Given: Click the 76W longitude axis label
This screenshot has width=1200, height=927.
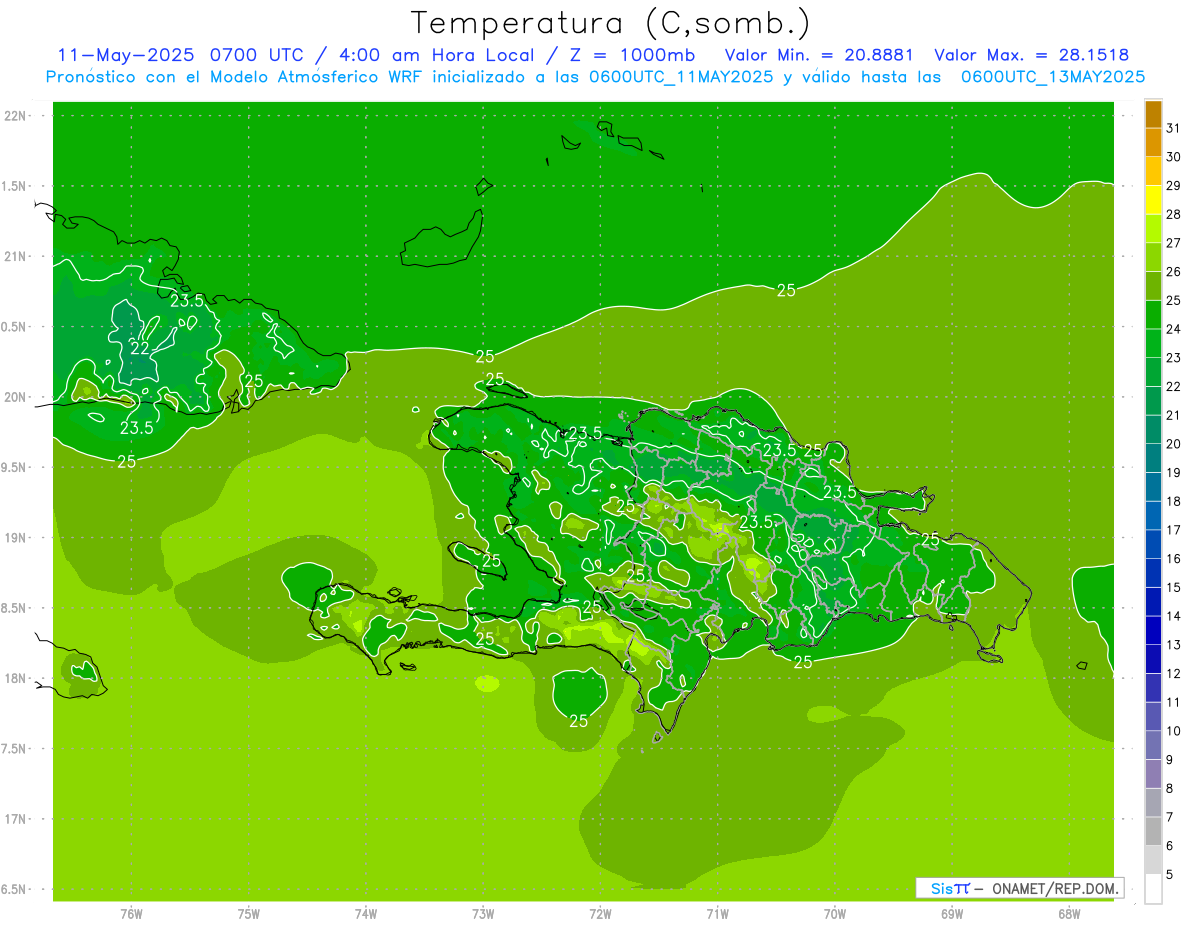Looking at the screenshot, I should 131,915.
